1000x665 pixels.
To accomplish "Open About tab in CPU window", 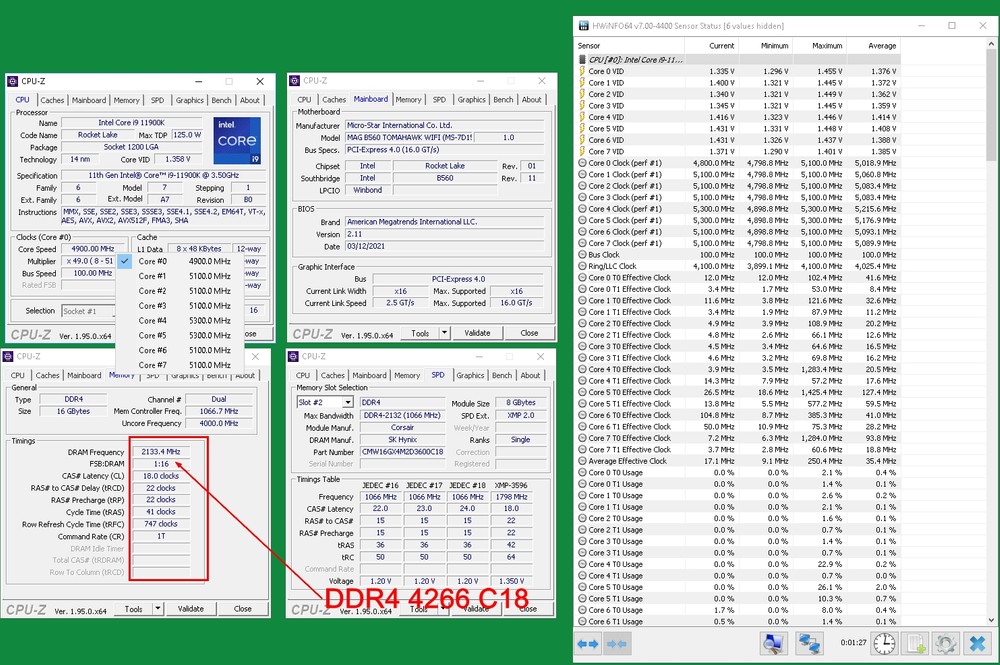I will 249,100.
